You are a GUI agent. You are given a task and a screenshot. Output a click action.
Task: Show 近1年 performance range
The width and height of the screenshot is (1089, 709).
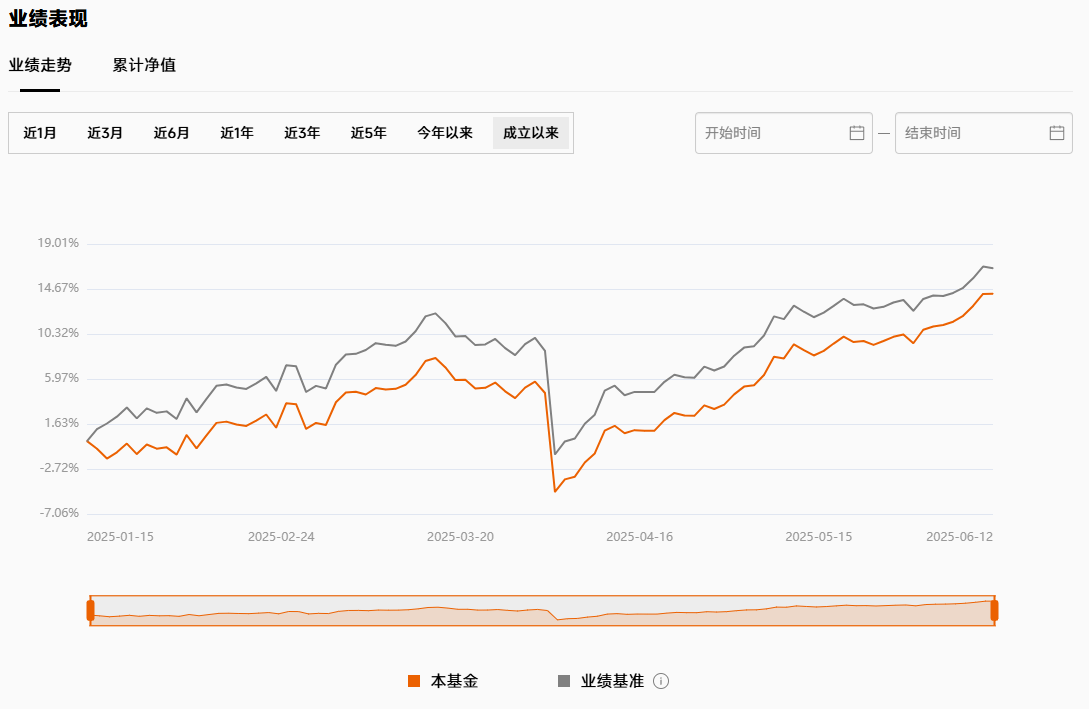[237, 133]
